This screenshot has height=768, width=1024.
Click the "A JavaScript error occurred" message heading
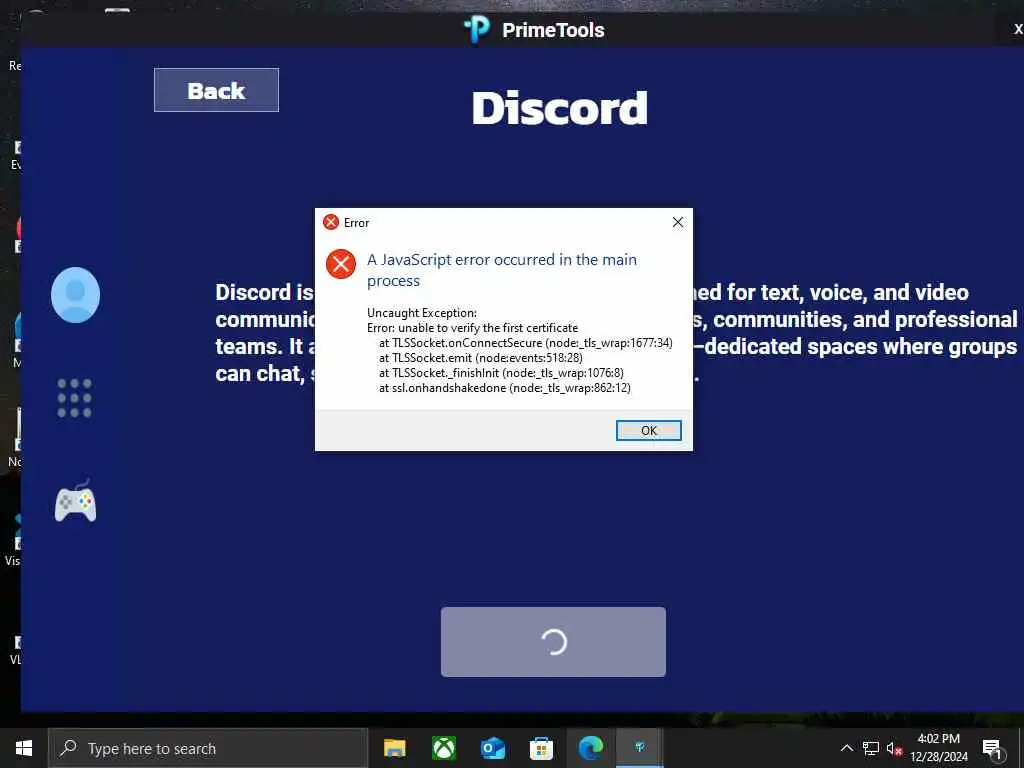pos(502,270)
